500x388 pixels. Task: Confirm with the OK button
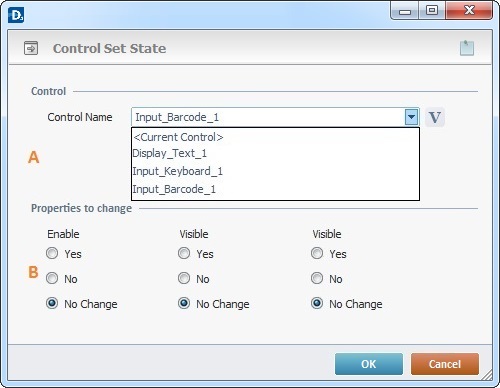coord(369,364)
